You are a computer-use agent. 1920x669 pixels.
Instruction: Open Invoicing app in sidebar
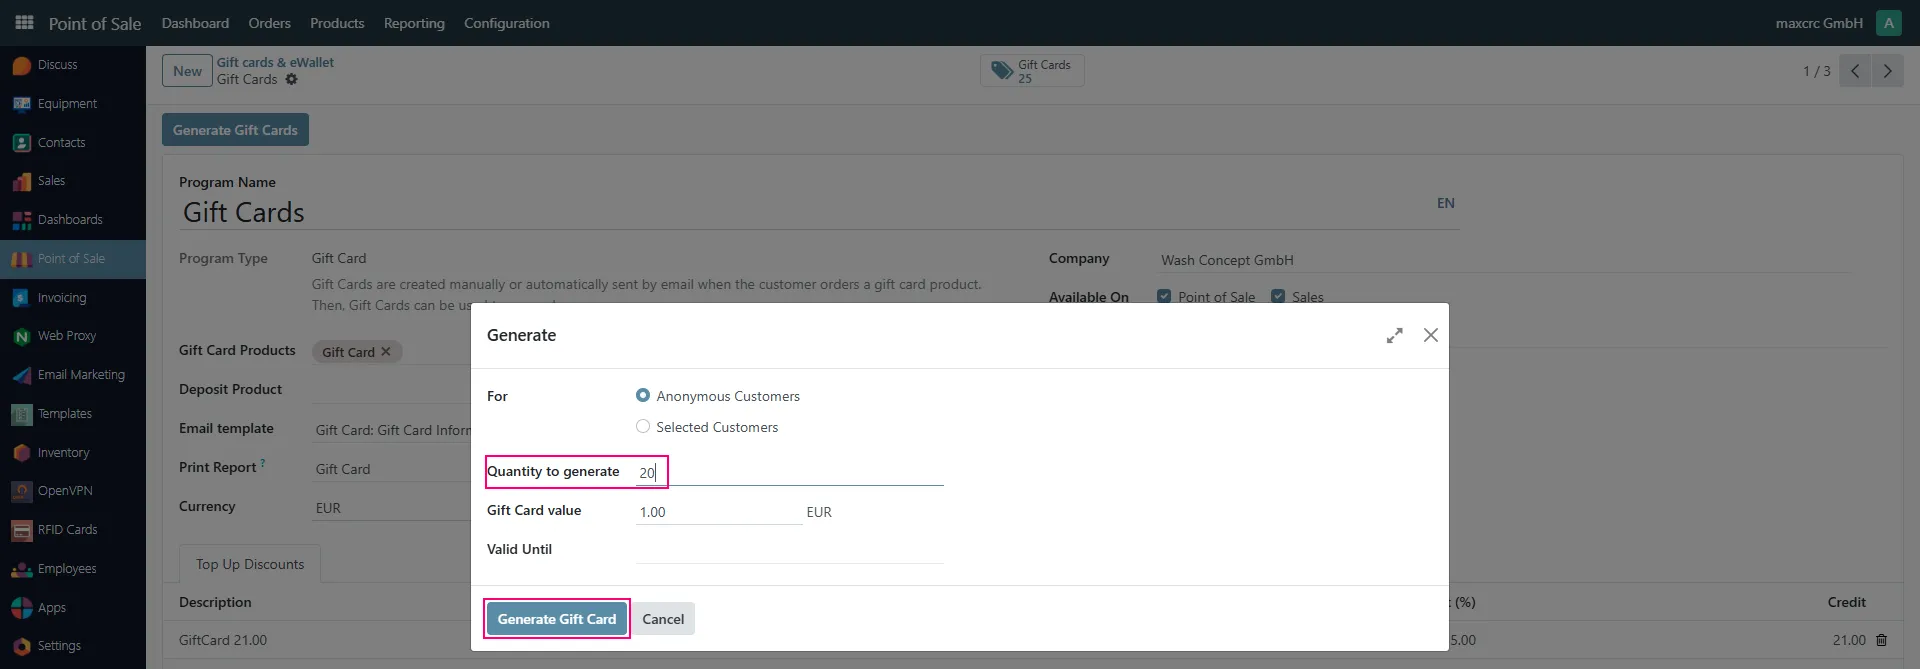73,298
